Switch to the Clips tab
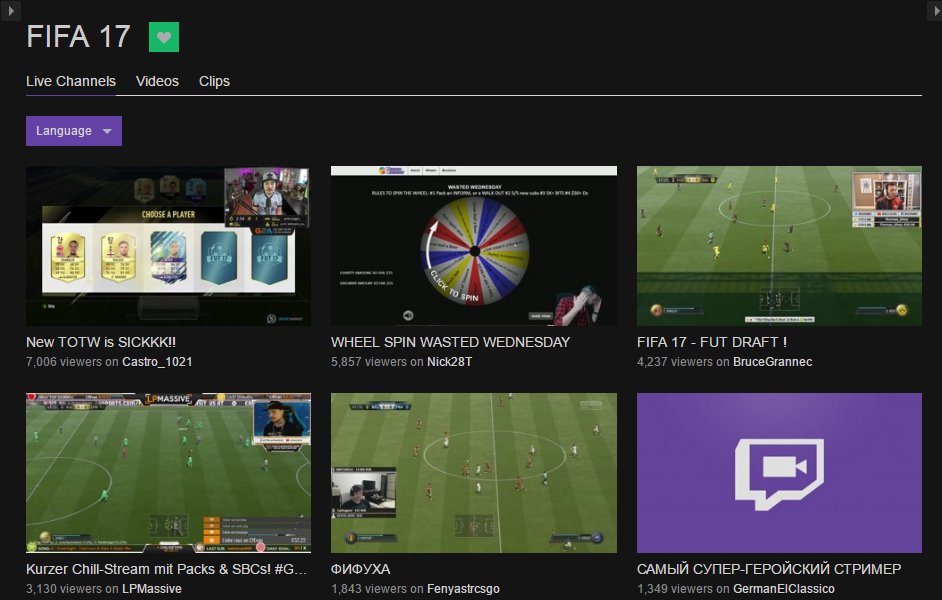Viewport: 942px width, 600px height. pos(214,81)
